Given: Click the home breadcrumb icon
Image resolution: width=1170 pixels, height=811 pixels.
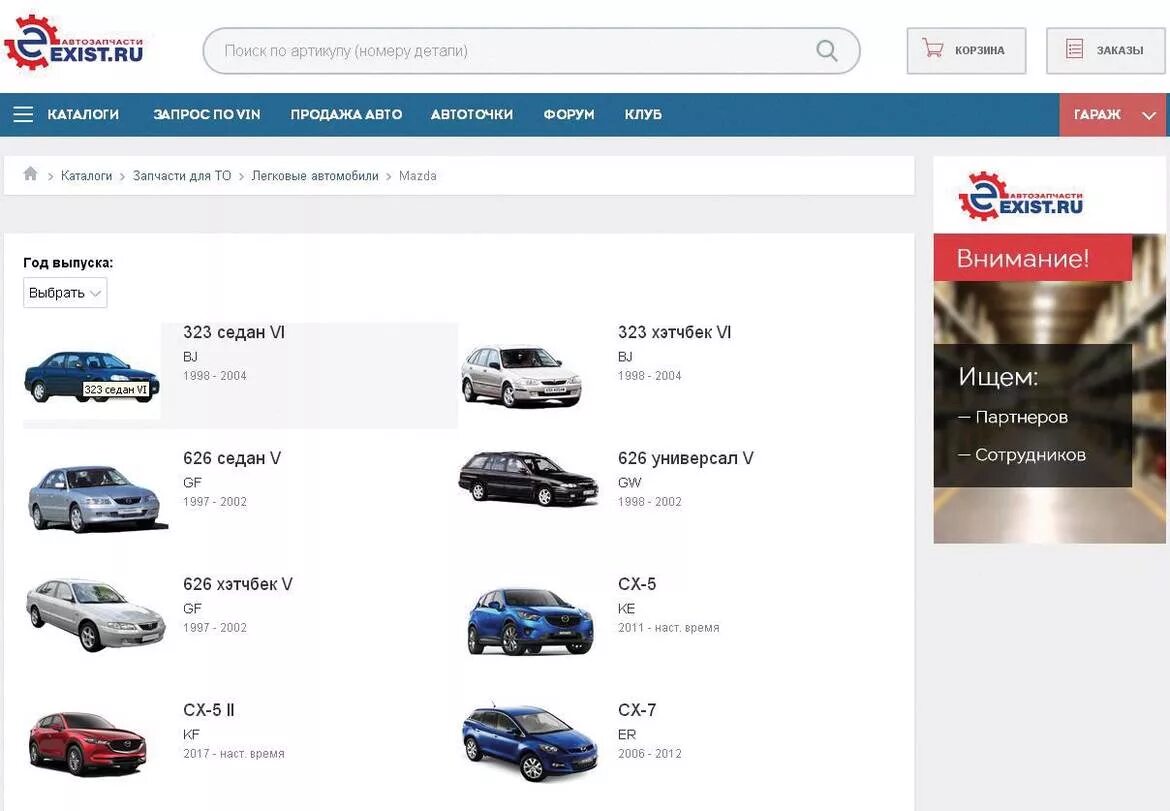Looking at the screenshot, I should (30, 174).
